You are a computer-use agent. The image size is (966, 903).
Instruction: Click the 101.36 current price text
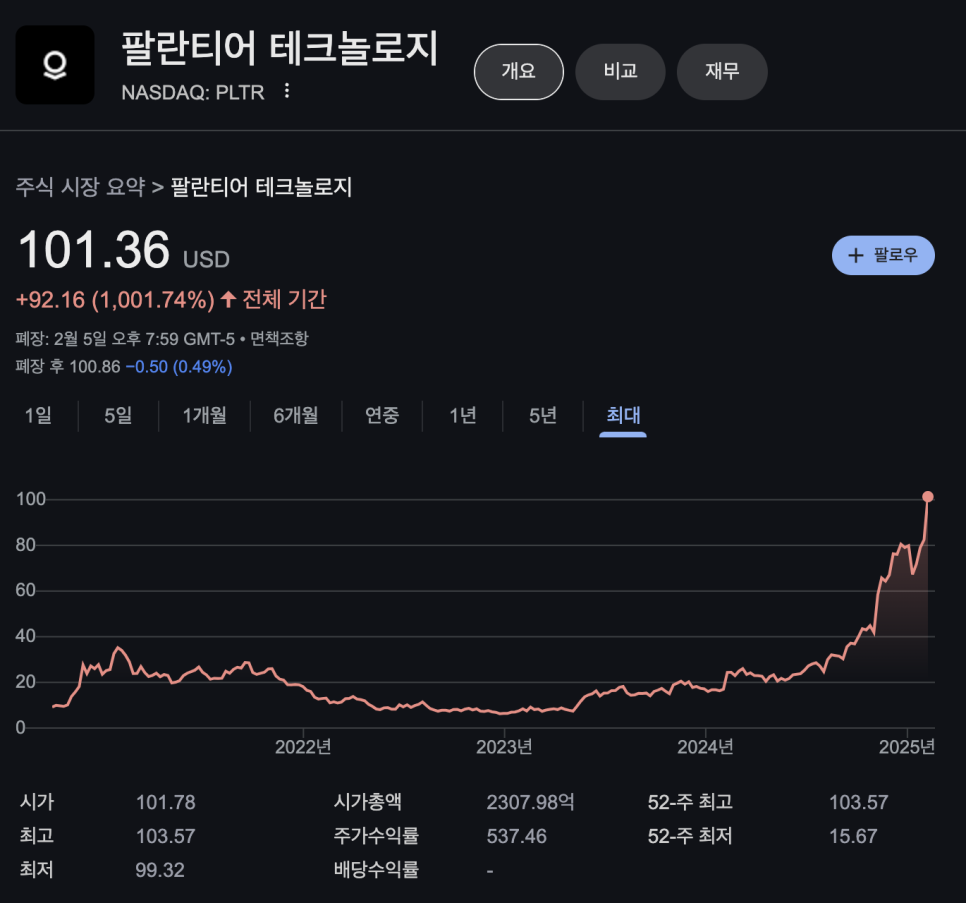[x=94, y=250]
